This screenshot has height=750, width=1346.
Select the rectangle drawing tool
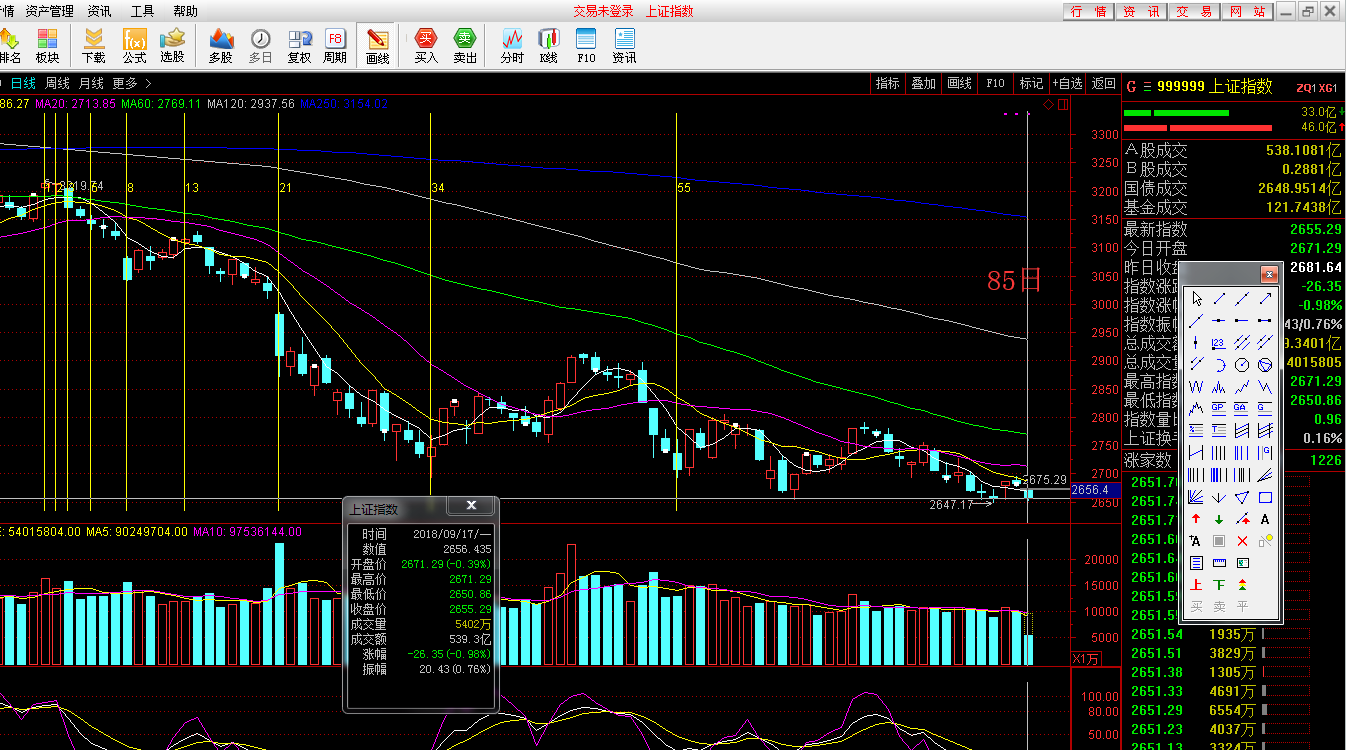coord(1265,498)
